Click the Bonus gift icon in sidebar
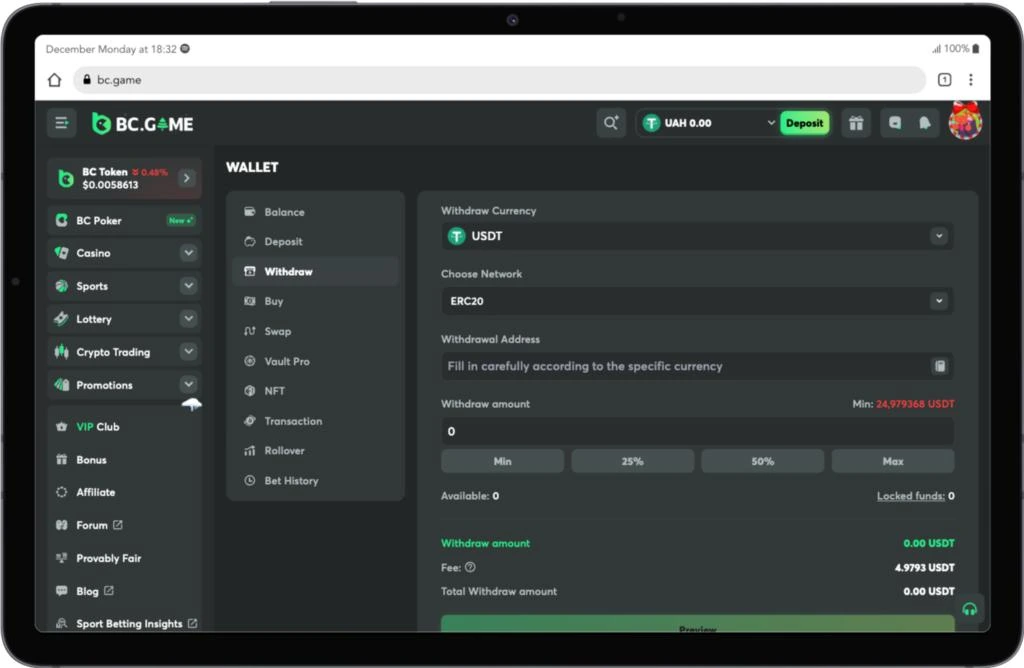The width and height of the screenshot is (1024, 668). click(61, 460)
